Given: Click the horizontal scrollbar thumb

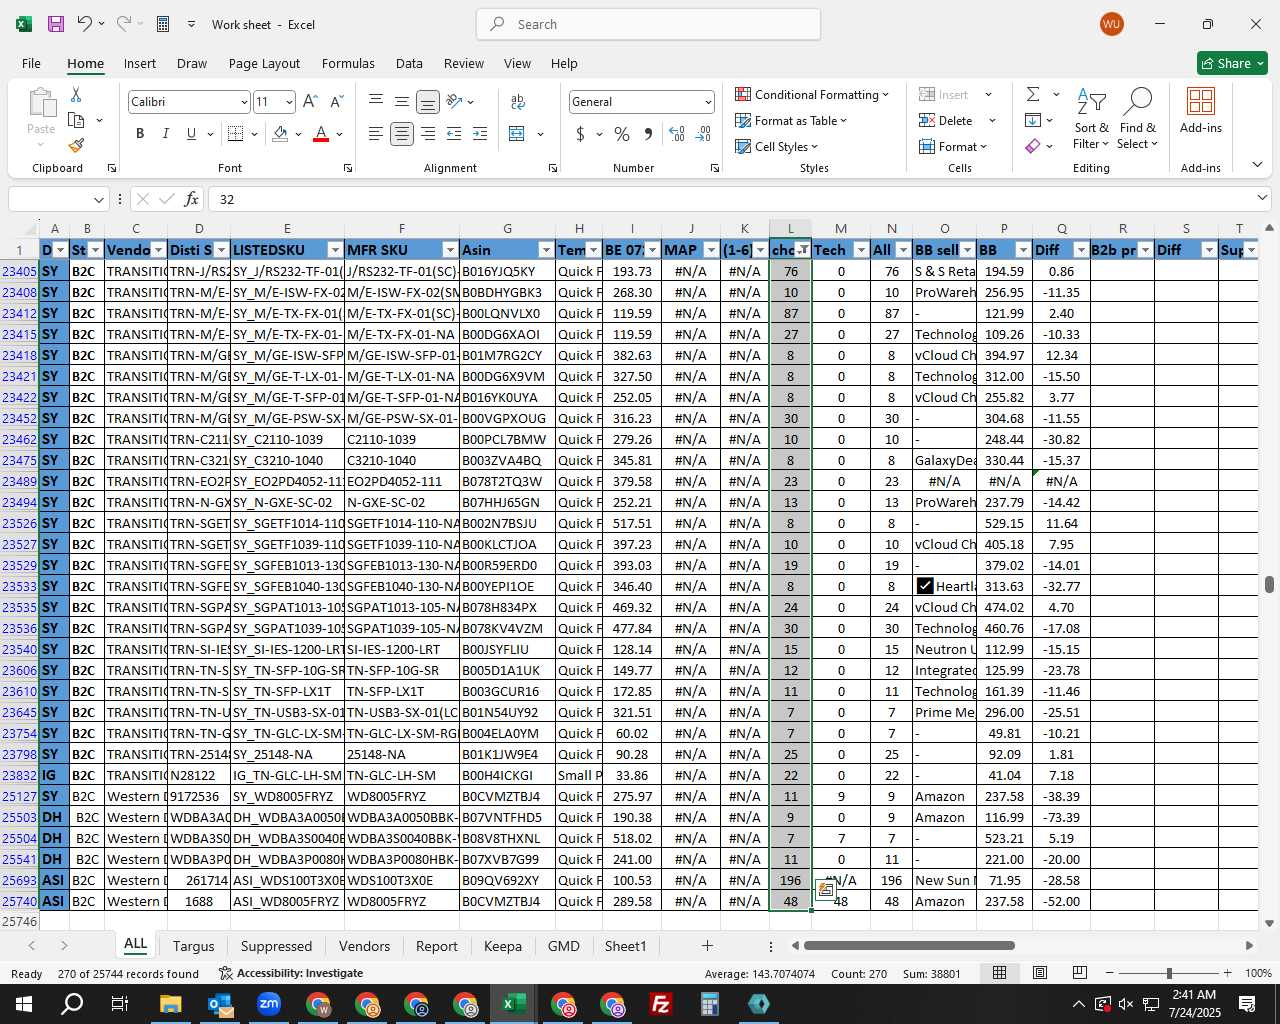Looking at the screenshot, I should (x=909, y=946).
